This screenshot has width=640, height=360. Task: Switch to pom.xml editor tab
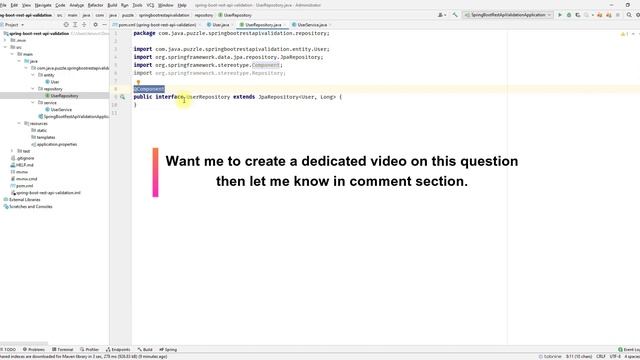pos(157,25)
